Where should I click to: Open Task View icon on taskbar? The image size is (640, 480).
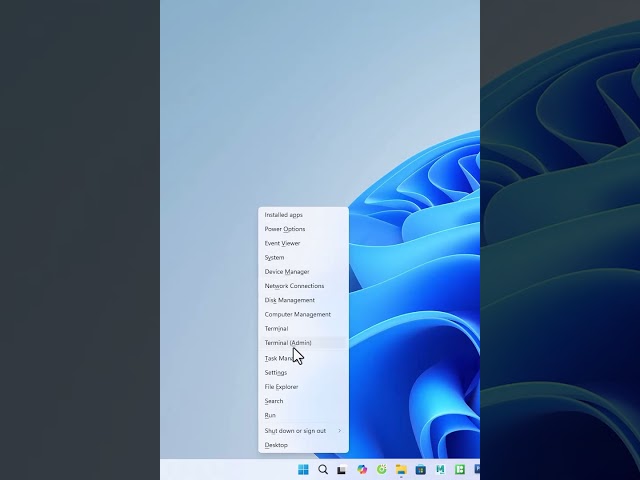[x=342, y=469]
